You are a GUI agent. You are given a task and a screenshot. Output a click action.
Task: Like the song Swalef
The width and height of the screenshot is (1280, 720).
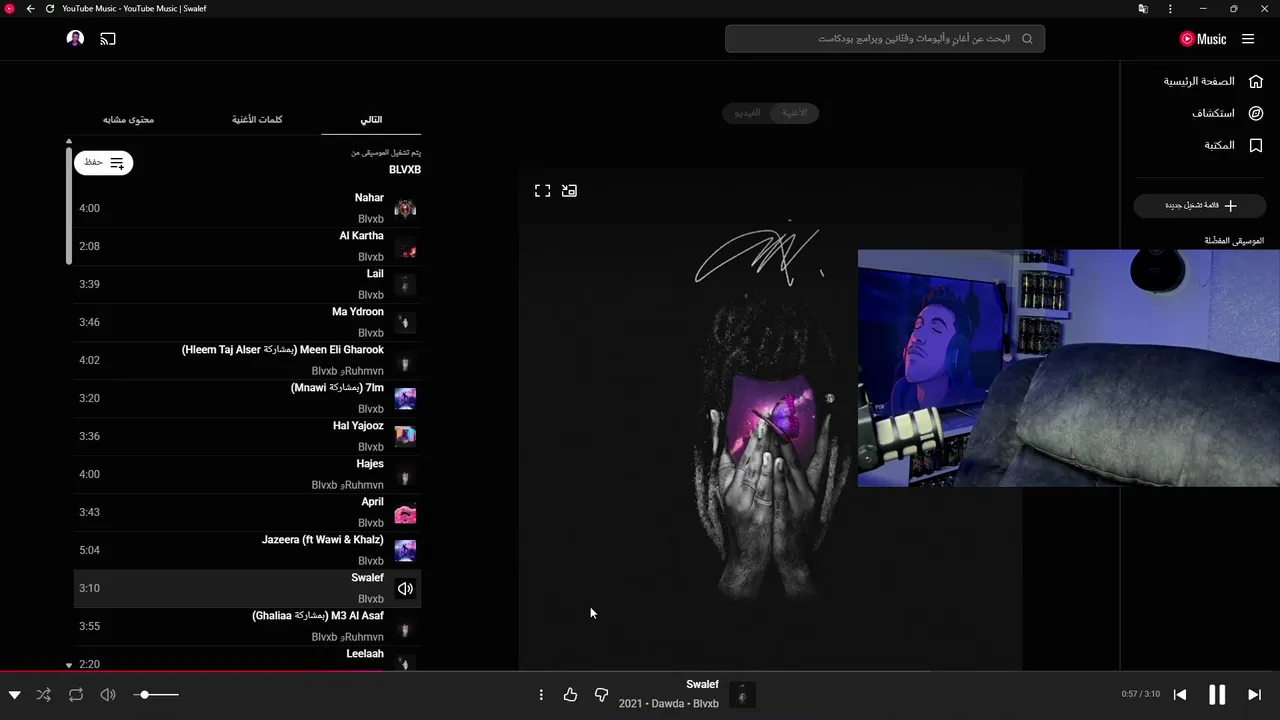[x=570, y=695]
